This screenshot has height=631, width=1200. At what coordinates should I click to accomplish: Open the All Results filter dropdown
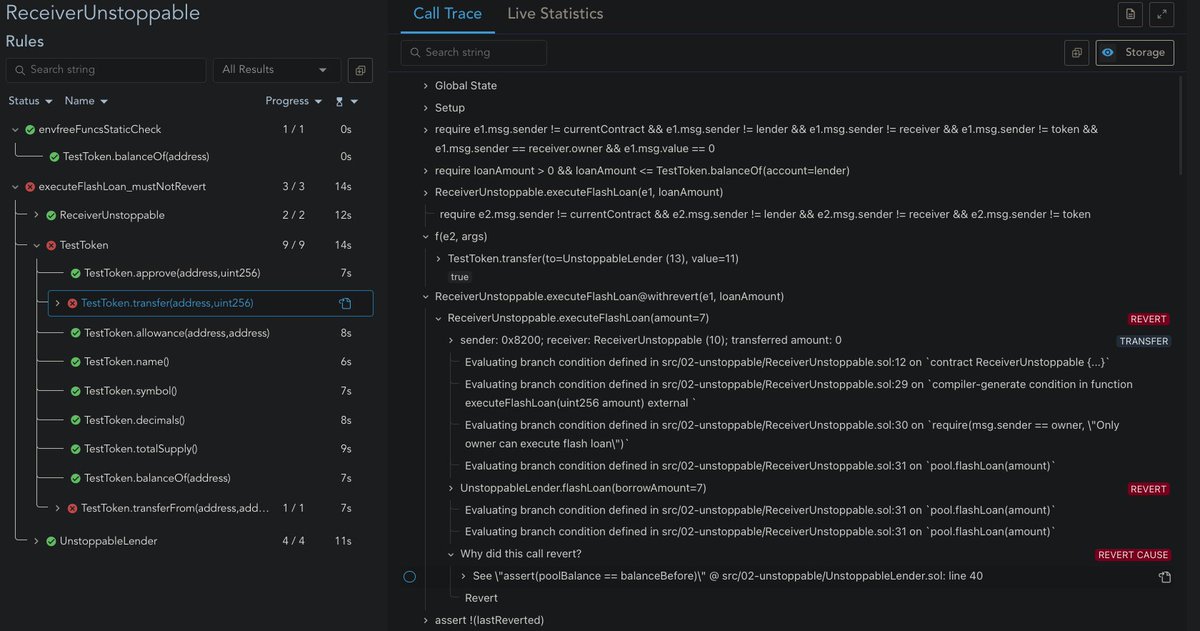click(276, 70)
